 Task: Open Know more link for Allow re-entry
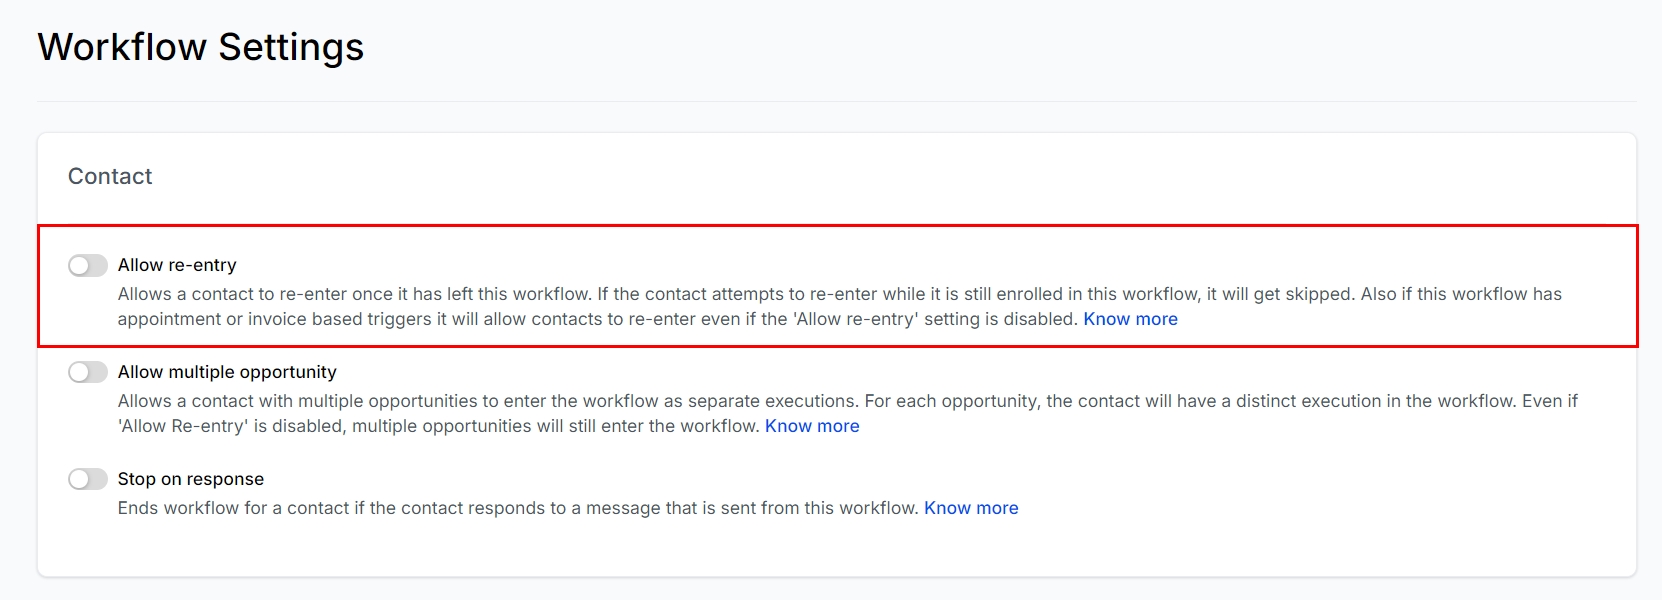1130,319
